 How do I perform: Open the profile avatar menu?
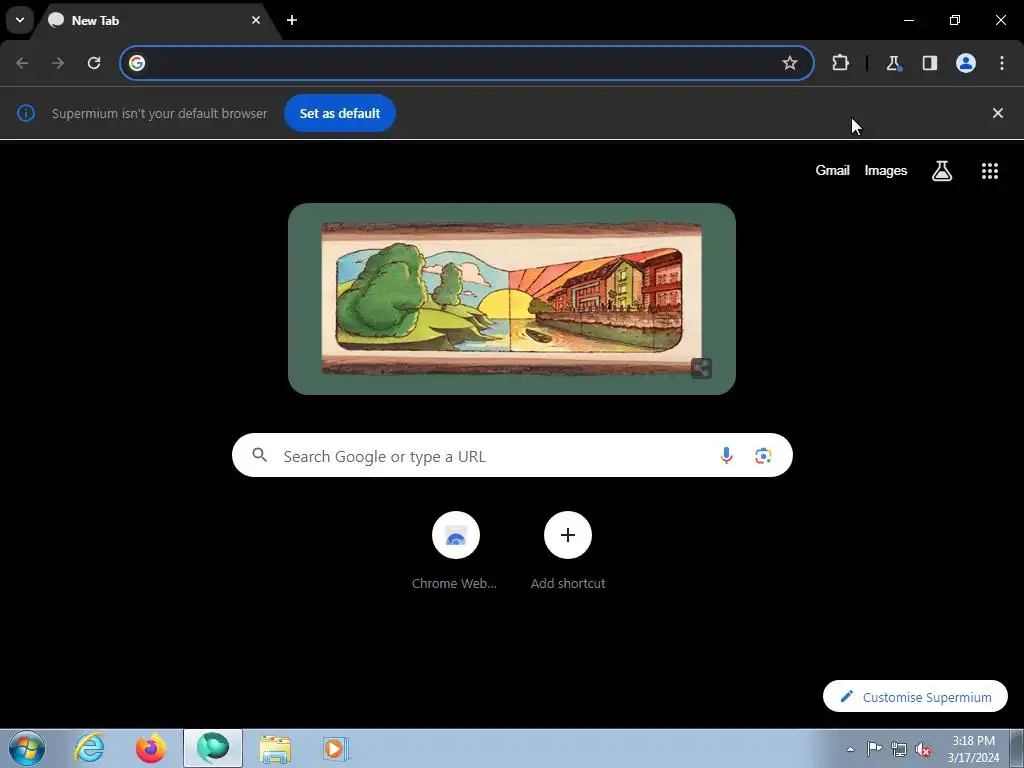pos(966,63)
